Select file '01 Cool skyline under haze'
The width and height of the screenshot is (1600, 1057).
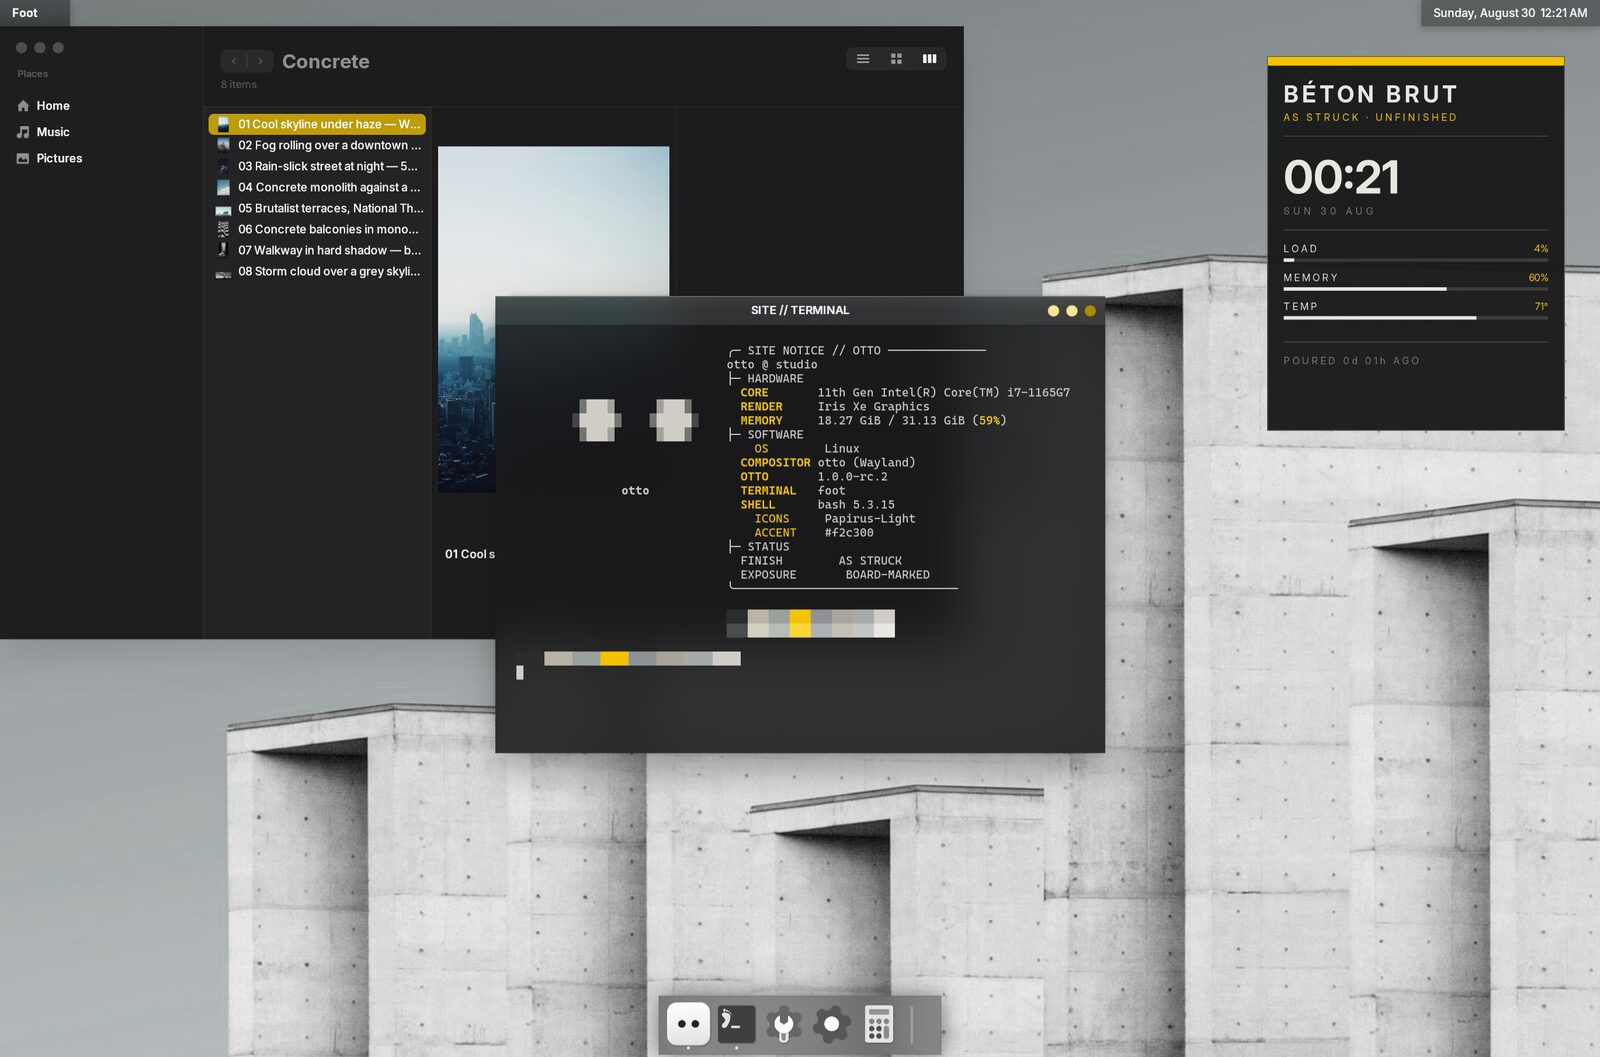tap(317, 124)
